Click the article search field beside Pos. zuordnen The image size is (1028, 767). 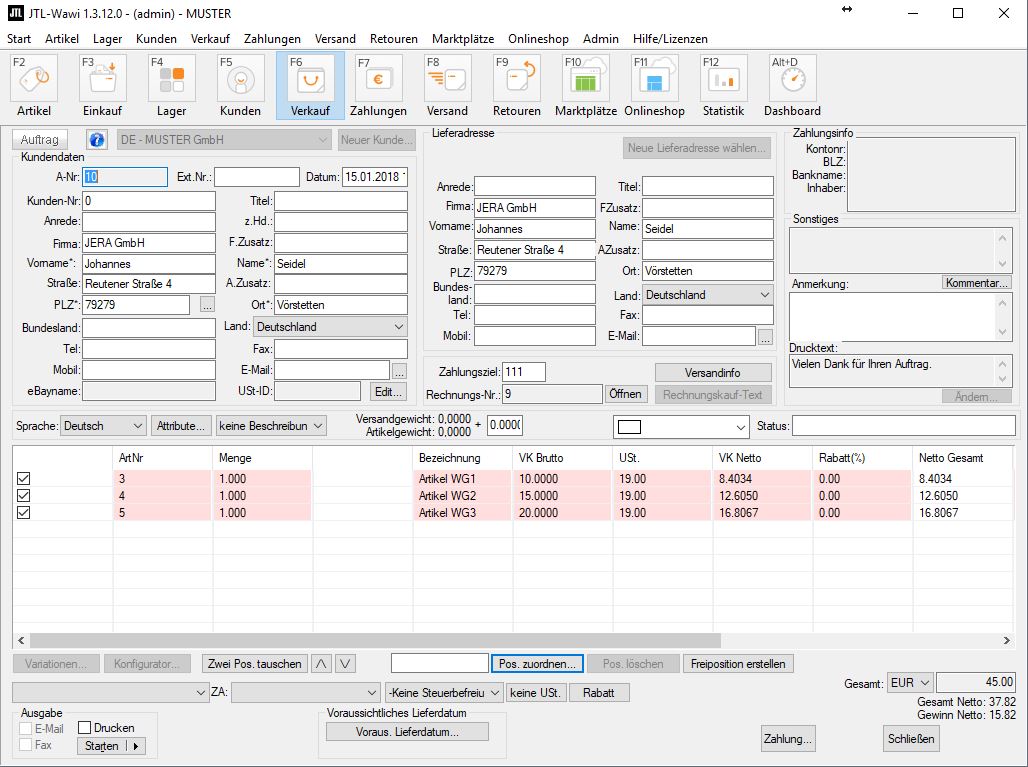click(x=440, y=663)
